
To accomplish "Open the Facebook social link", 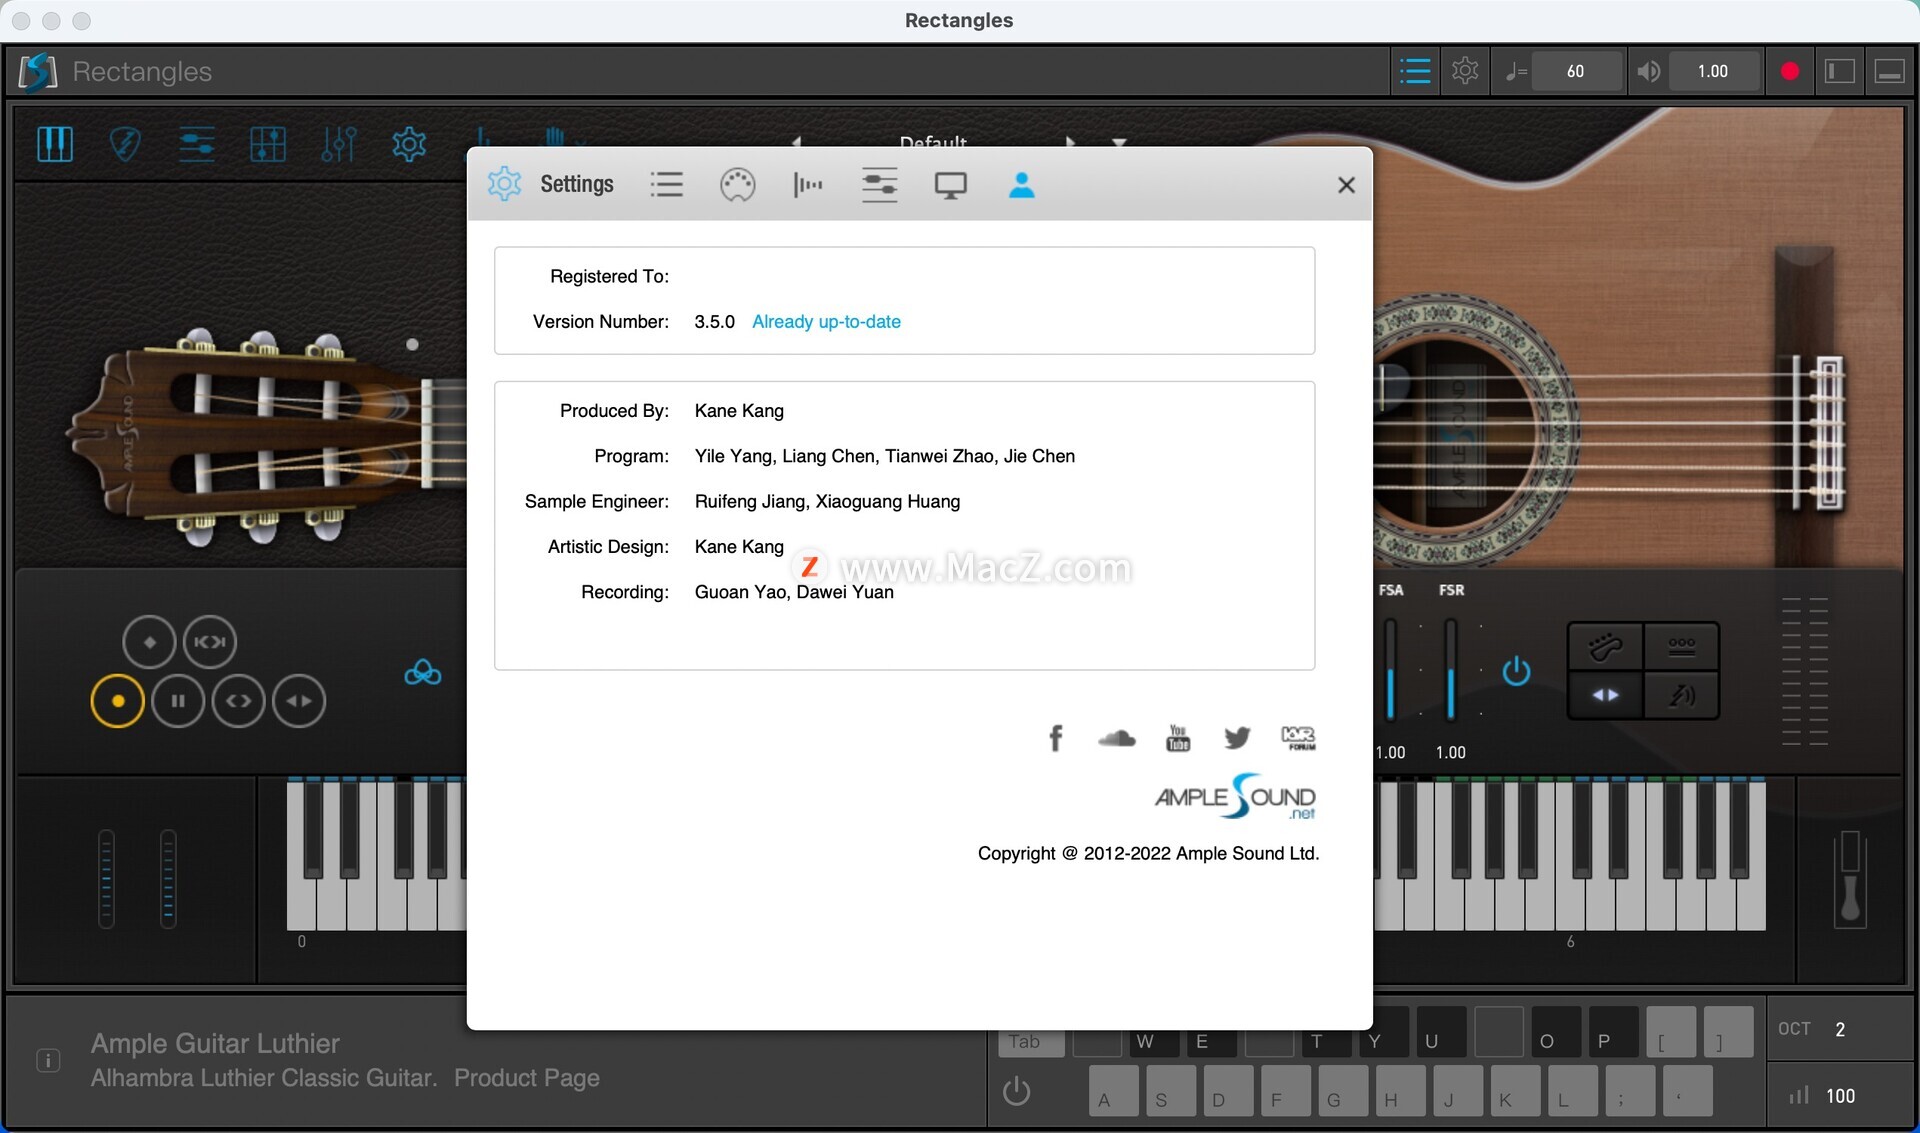I will click(x=1055, y=738).
